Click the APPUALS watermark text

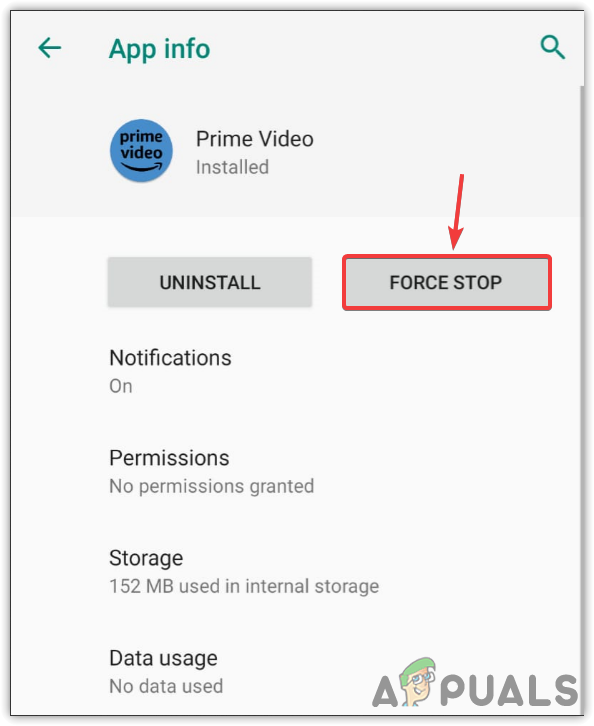tap(475, 688)
